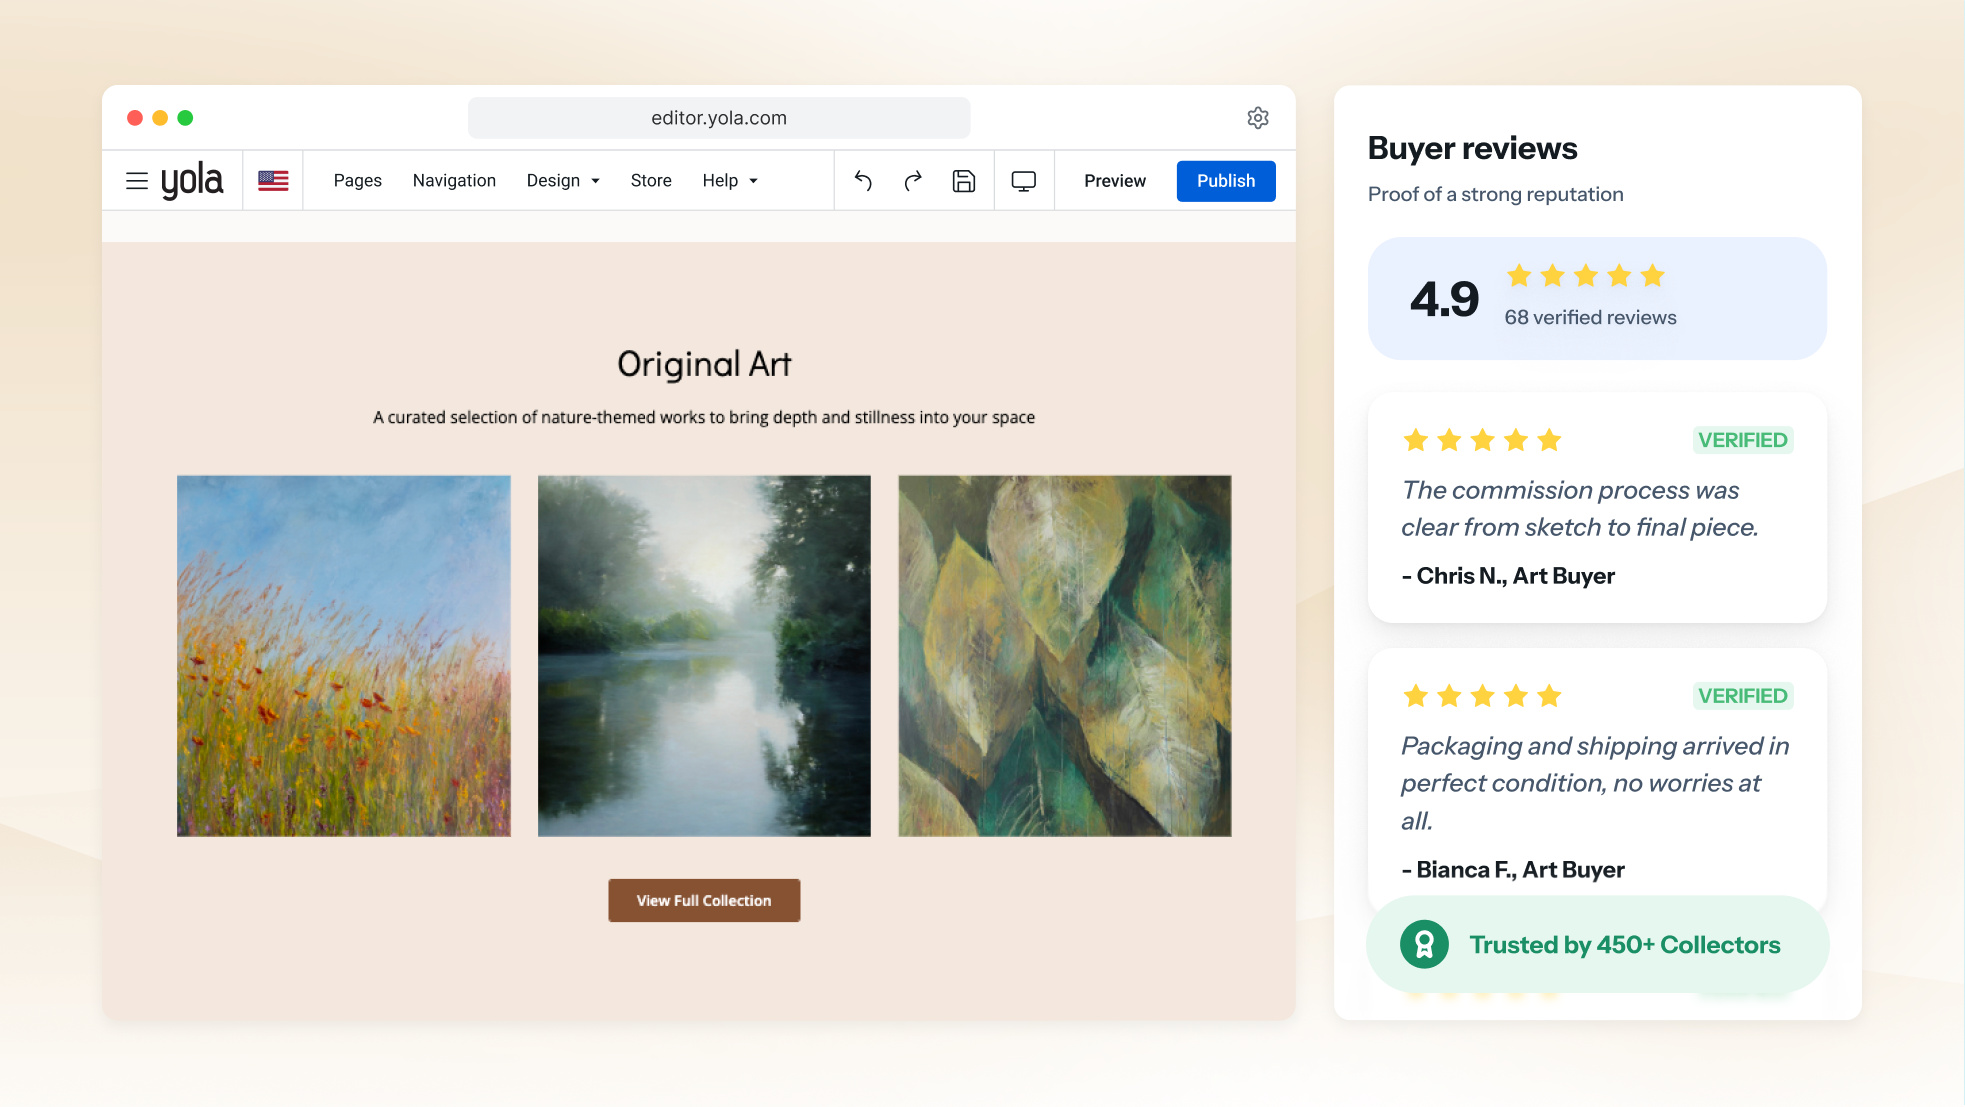Click the stars beside 4.9 rating
This screenshot has height=1107, width=1965.
(x=1586, y=276)
